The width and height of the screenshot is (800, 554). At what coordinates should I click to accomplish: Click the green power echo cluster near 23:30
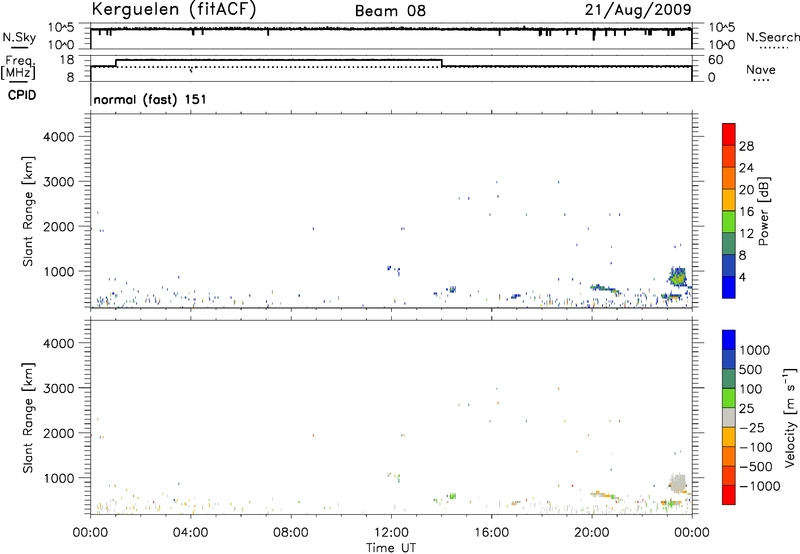coord(678,278)
